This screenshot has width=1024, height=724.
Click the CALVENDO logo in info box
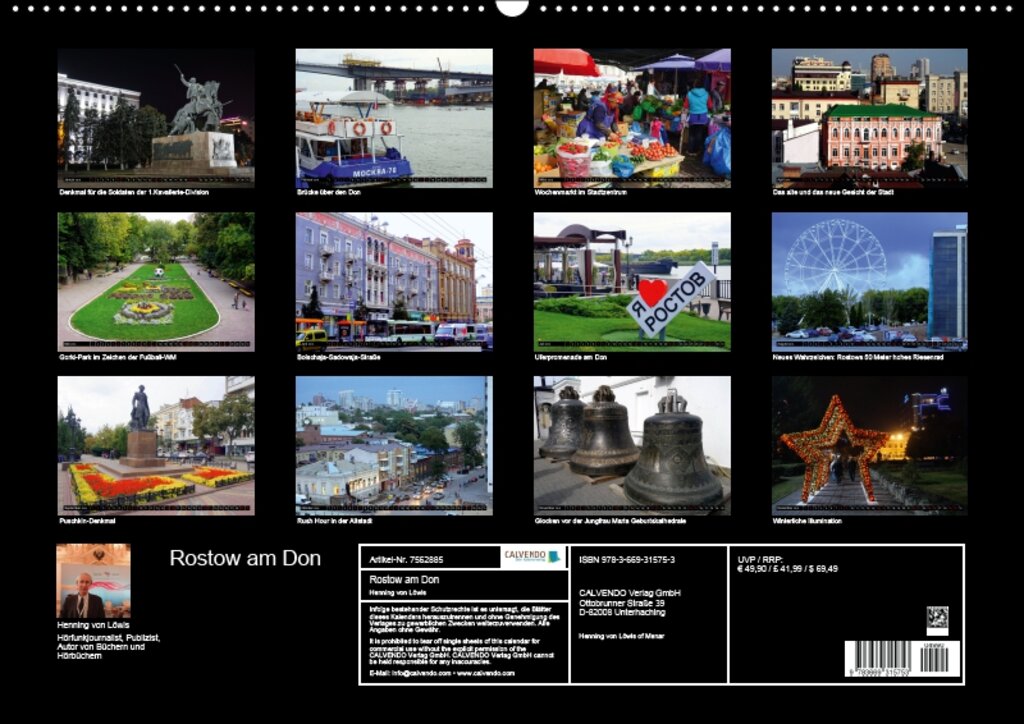(x=531, y=557)
